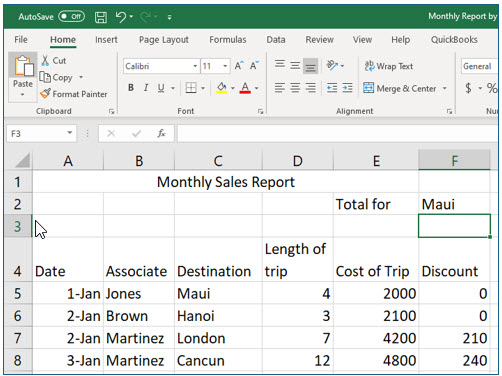Viewport: 502px width, 376px height.
Task: Click the Borders icon
Action: click(x=191, y=88)
